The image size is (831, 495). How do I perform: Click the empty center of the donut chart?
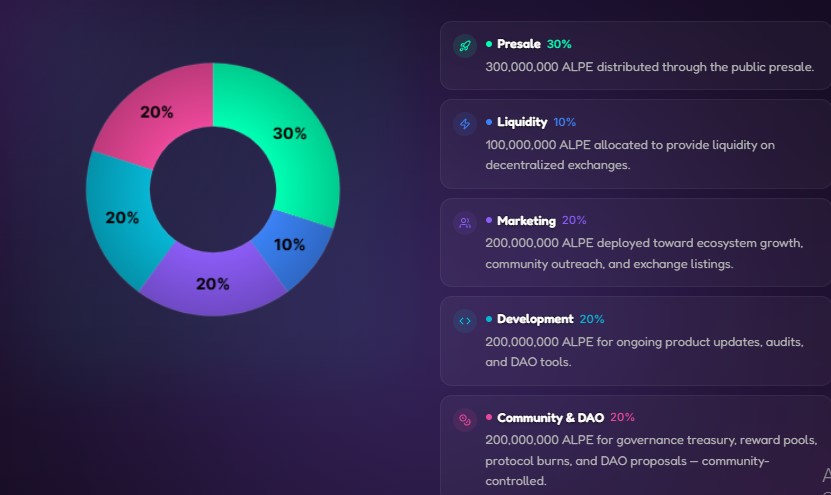pyautogui.click(x=212, y=189)
